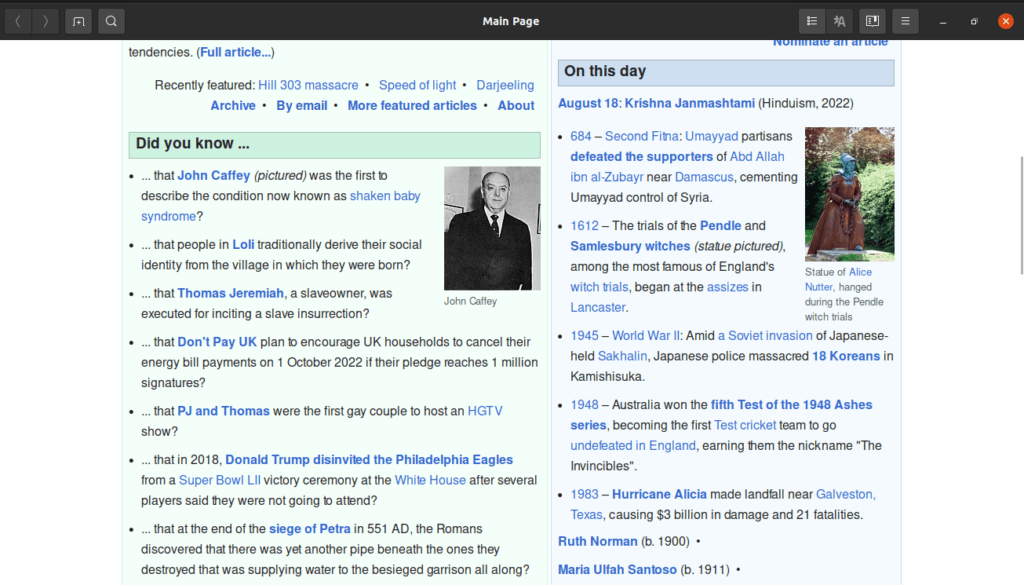This screenshot has width=1024, height=585.
Task: Open the World War II link
Action: point(646,336)
